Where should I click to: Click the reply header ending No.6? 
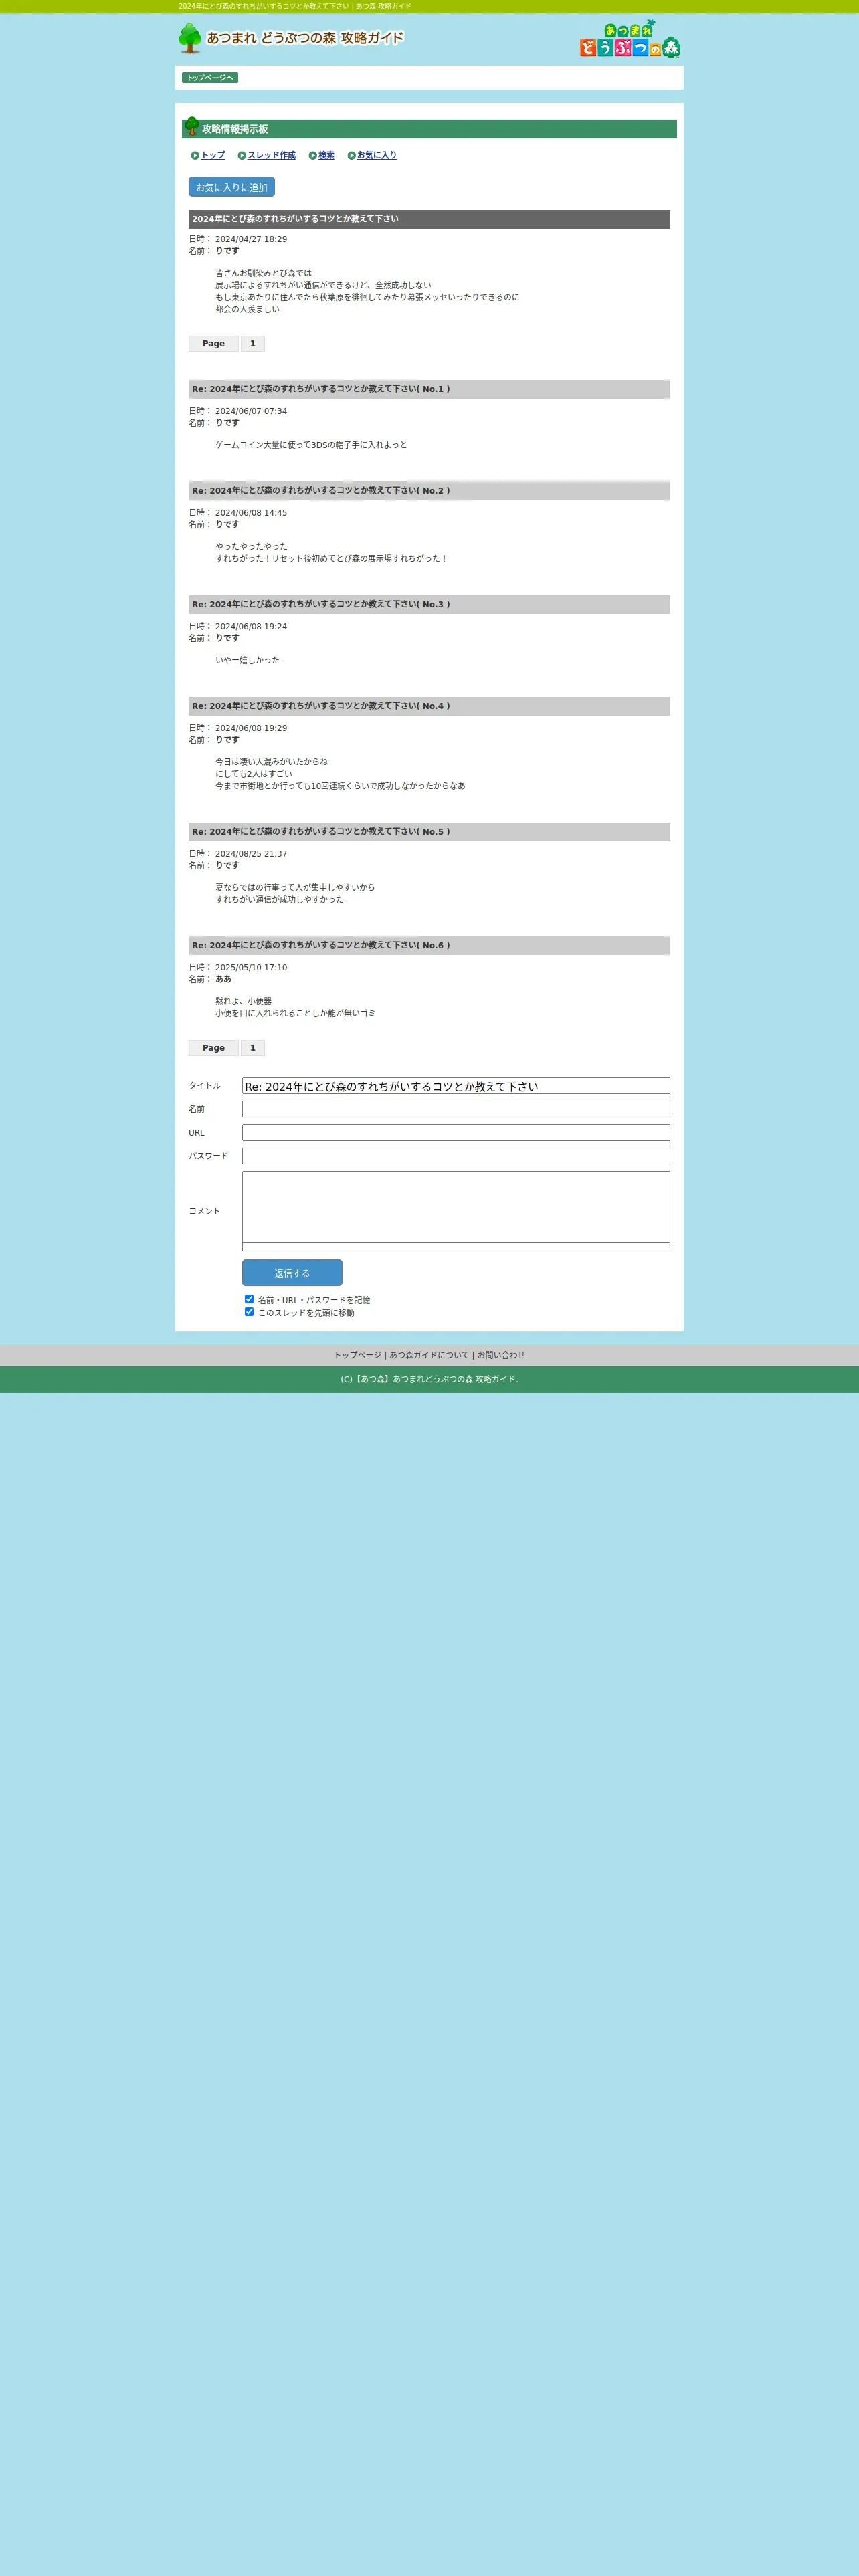429,946
